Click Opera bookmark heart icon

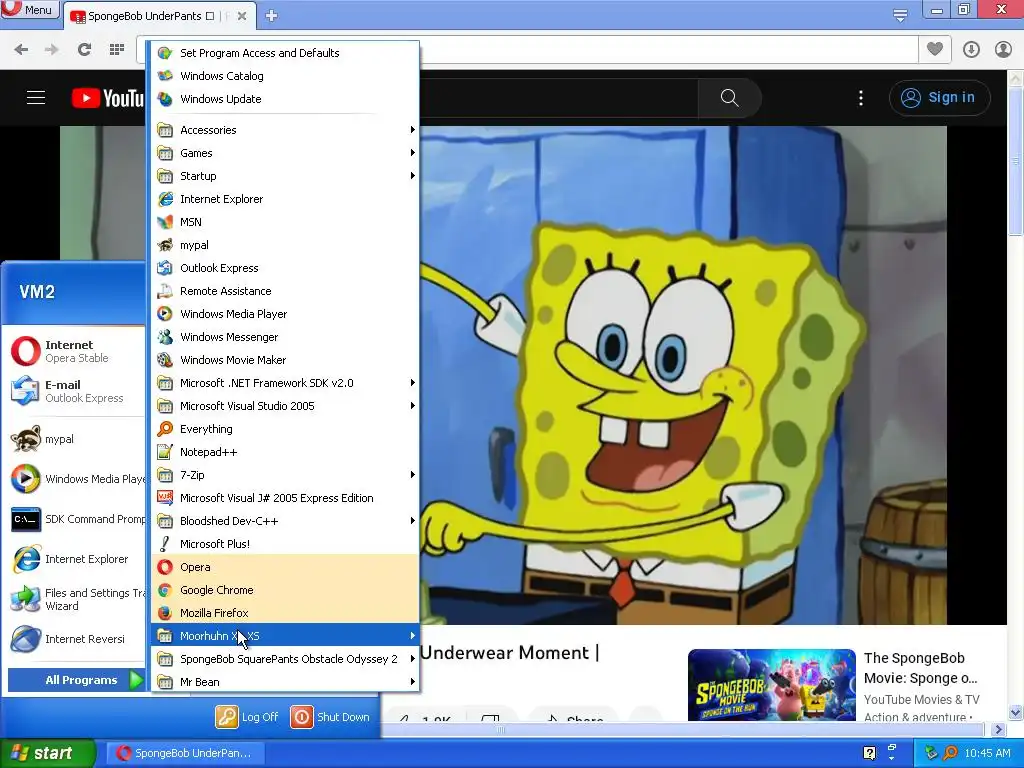[x=935, y=49]
